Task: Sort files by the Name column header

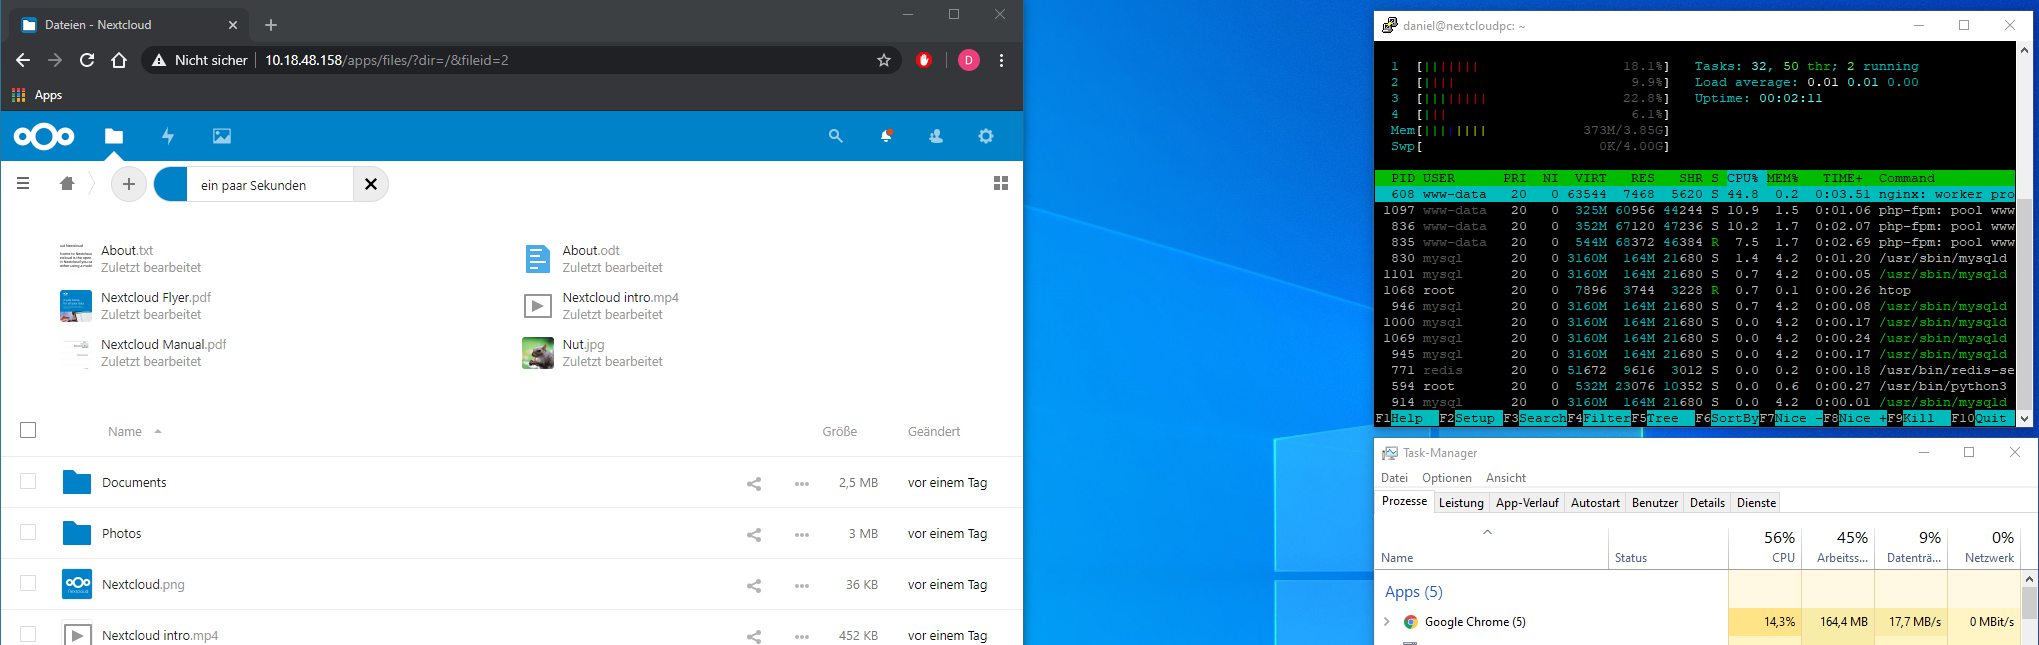Action: 125,432
